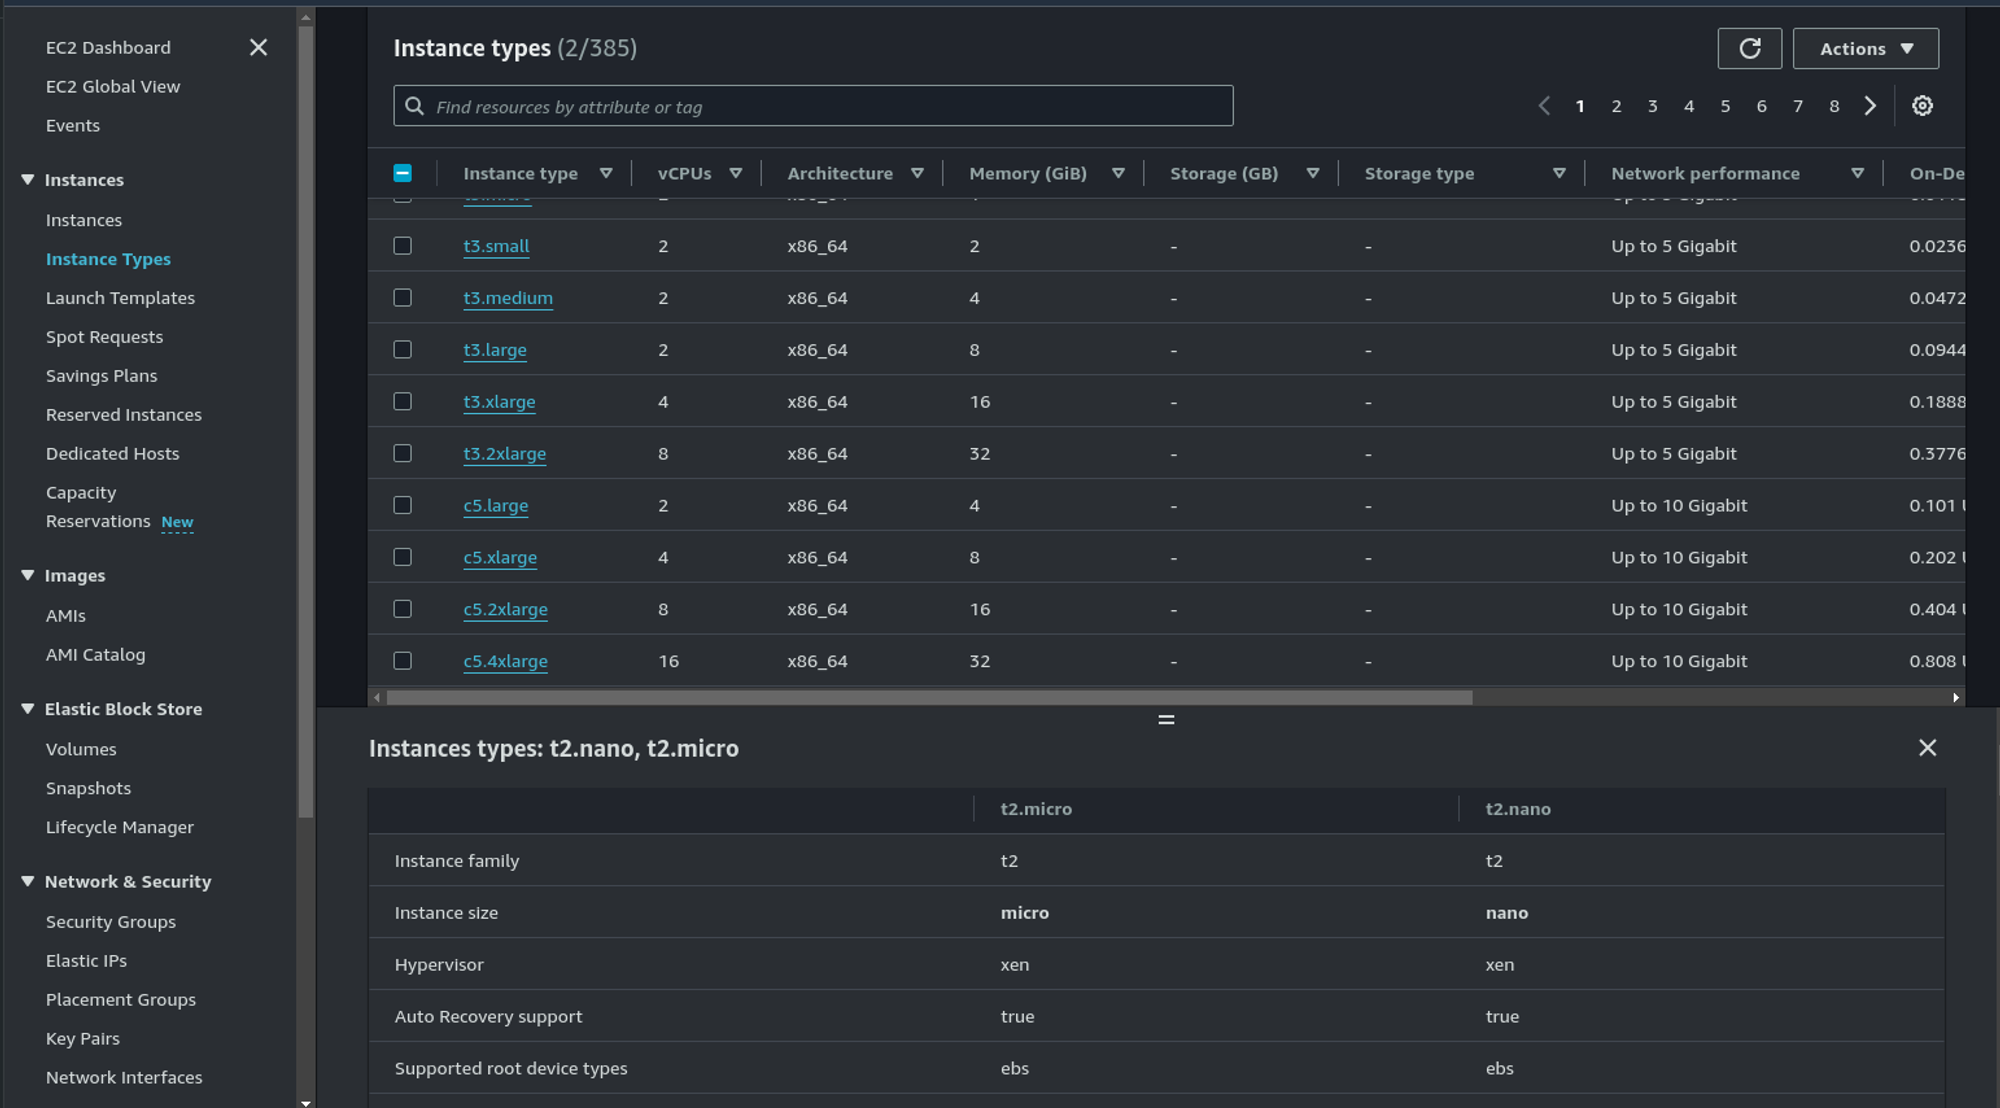Select Launch Templates in the sidebar

coord(120,297)
